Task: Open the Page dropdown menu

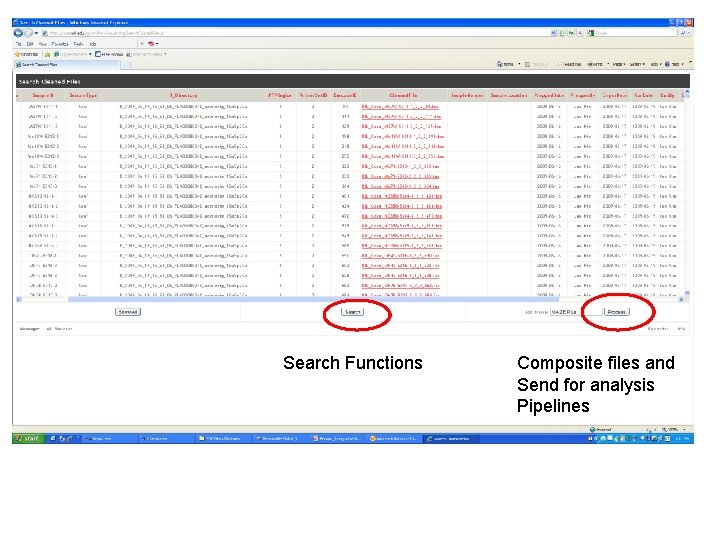Action: [x=619, y=64]
